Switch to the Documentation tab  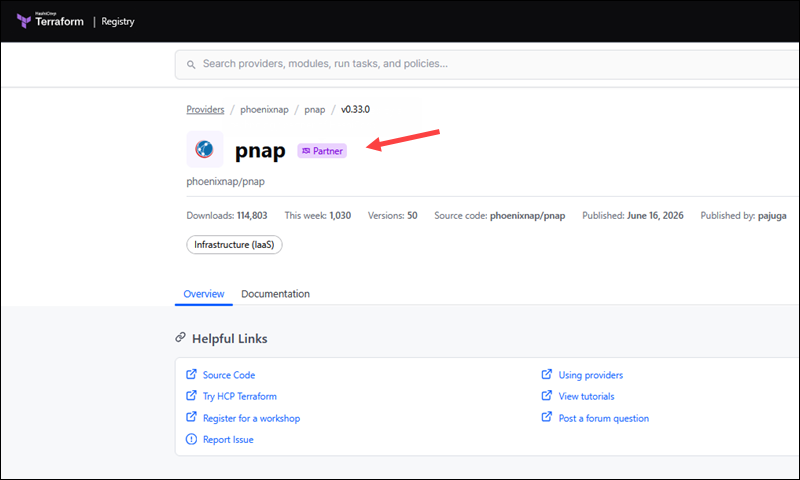(276, 294)
